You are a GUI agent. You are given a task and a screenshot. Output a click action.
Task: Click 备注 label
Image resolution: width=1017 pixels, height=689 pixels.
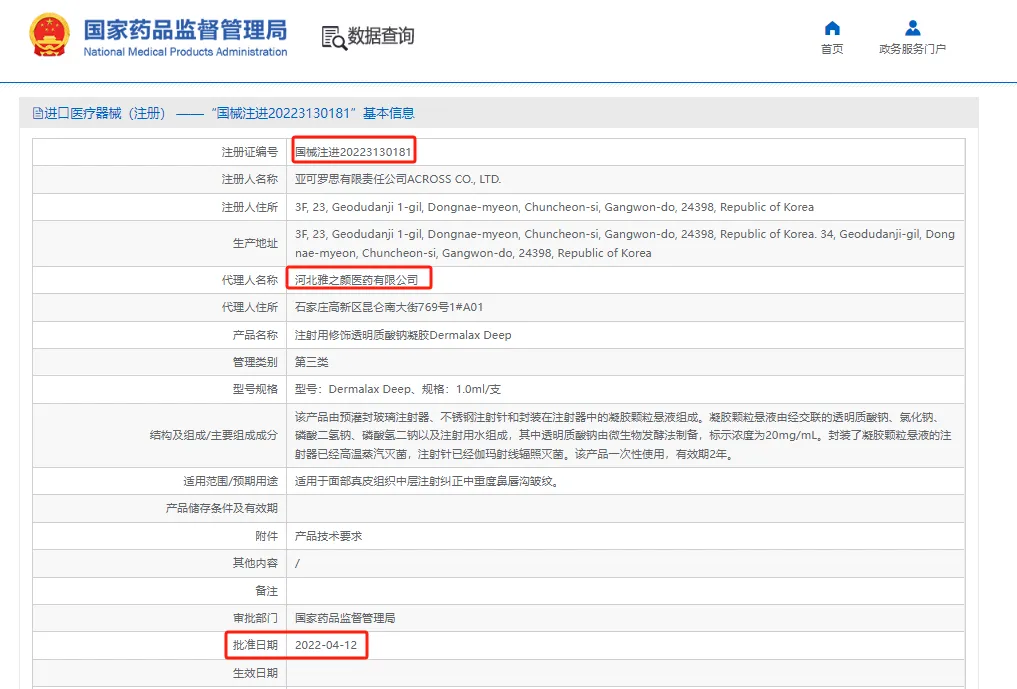(267, 591)
